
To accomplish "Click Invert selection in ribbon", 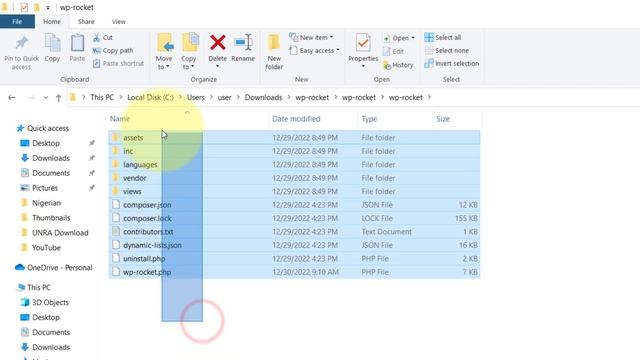I will tap(451, 64).
